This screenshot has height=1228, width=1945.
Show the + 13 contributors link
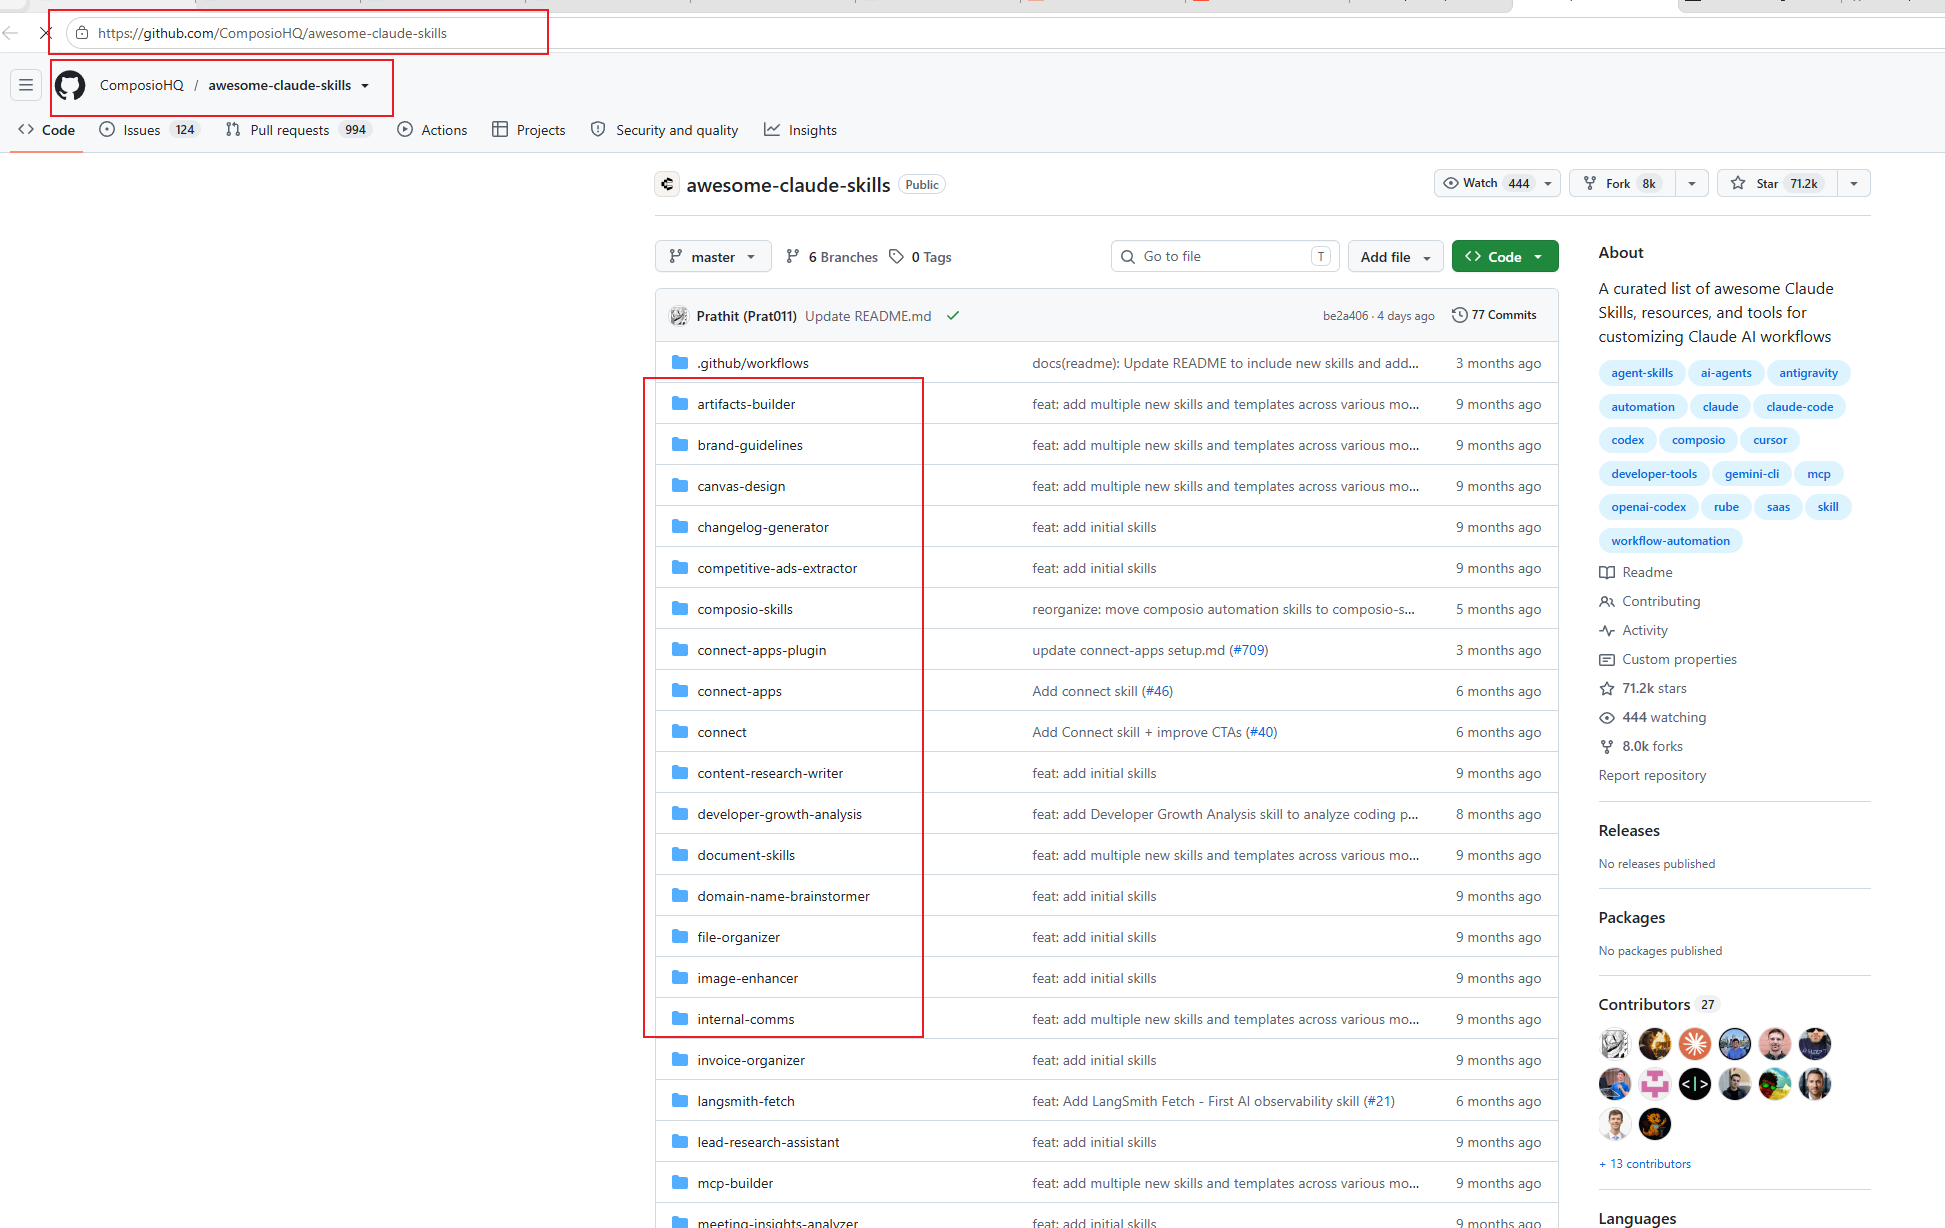coord(1645,1164)
